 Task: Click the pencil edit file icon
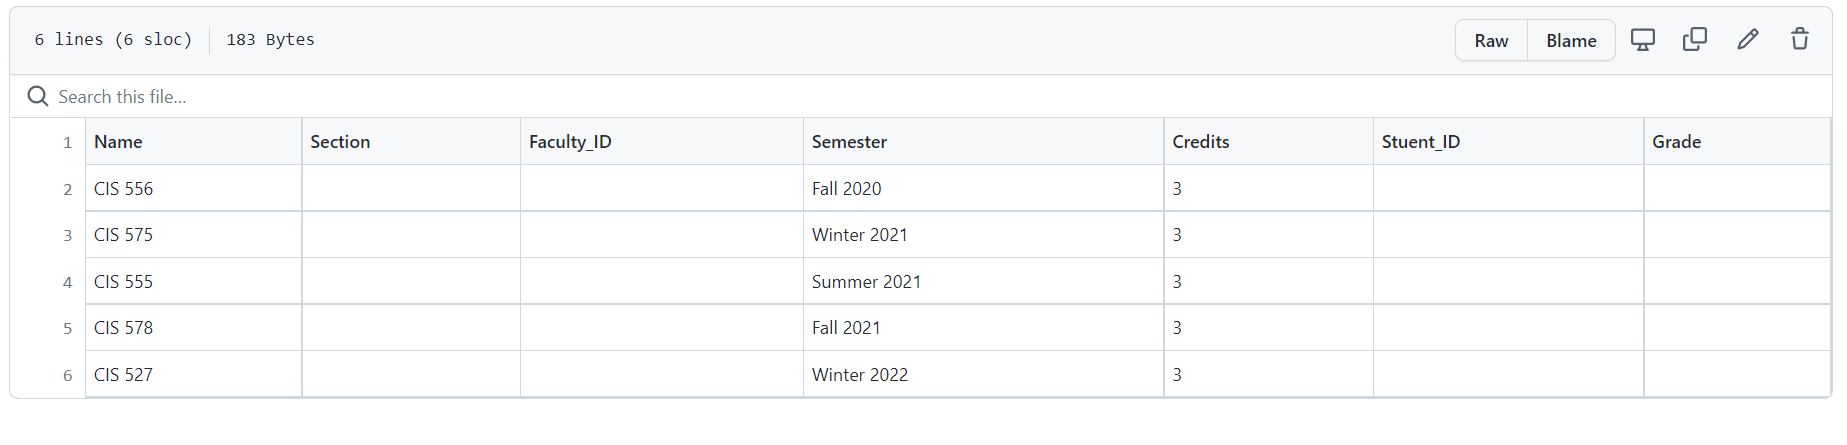pos(1747,40)
